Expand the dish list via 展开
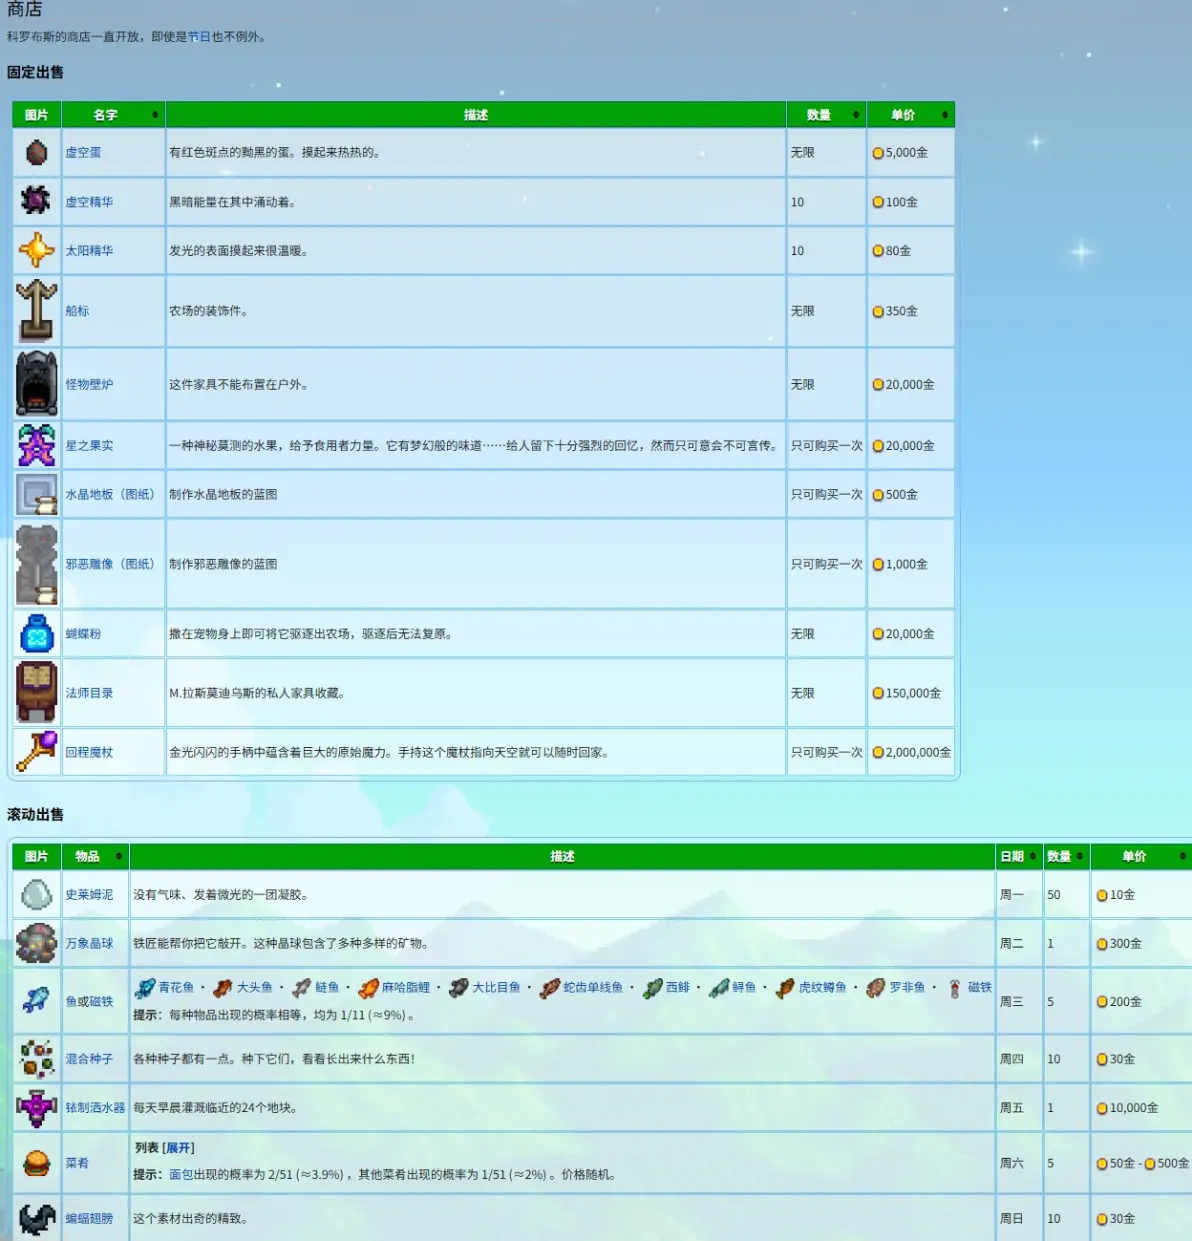Image resolution: width=1192 pixels, height=1241 pixels. [178, 1148]
